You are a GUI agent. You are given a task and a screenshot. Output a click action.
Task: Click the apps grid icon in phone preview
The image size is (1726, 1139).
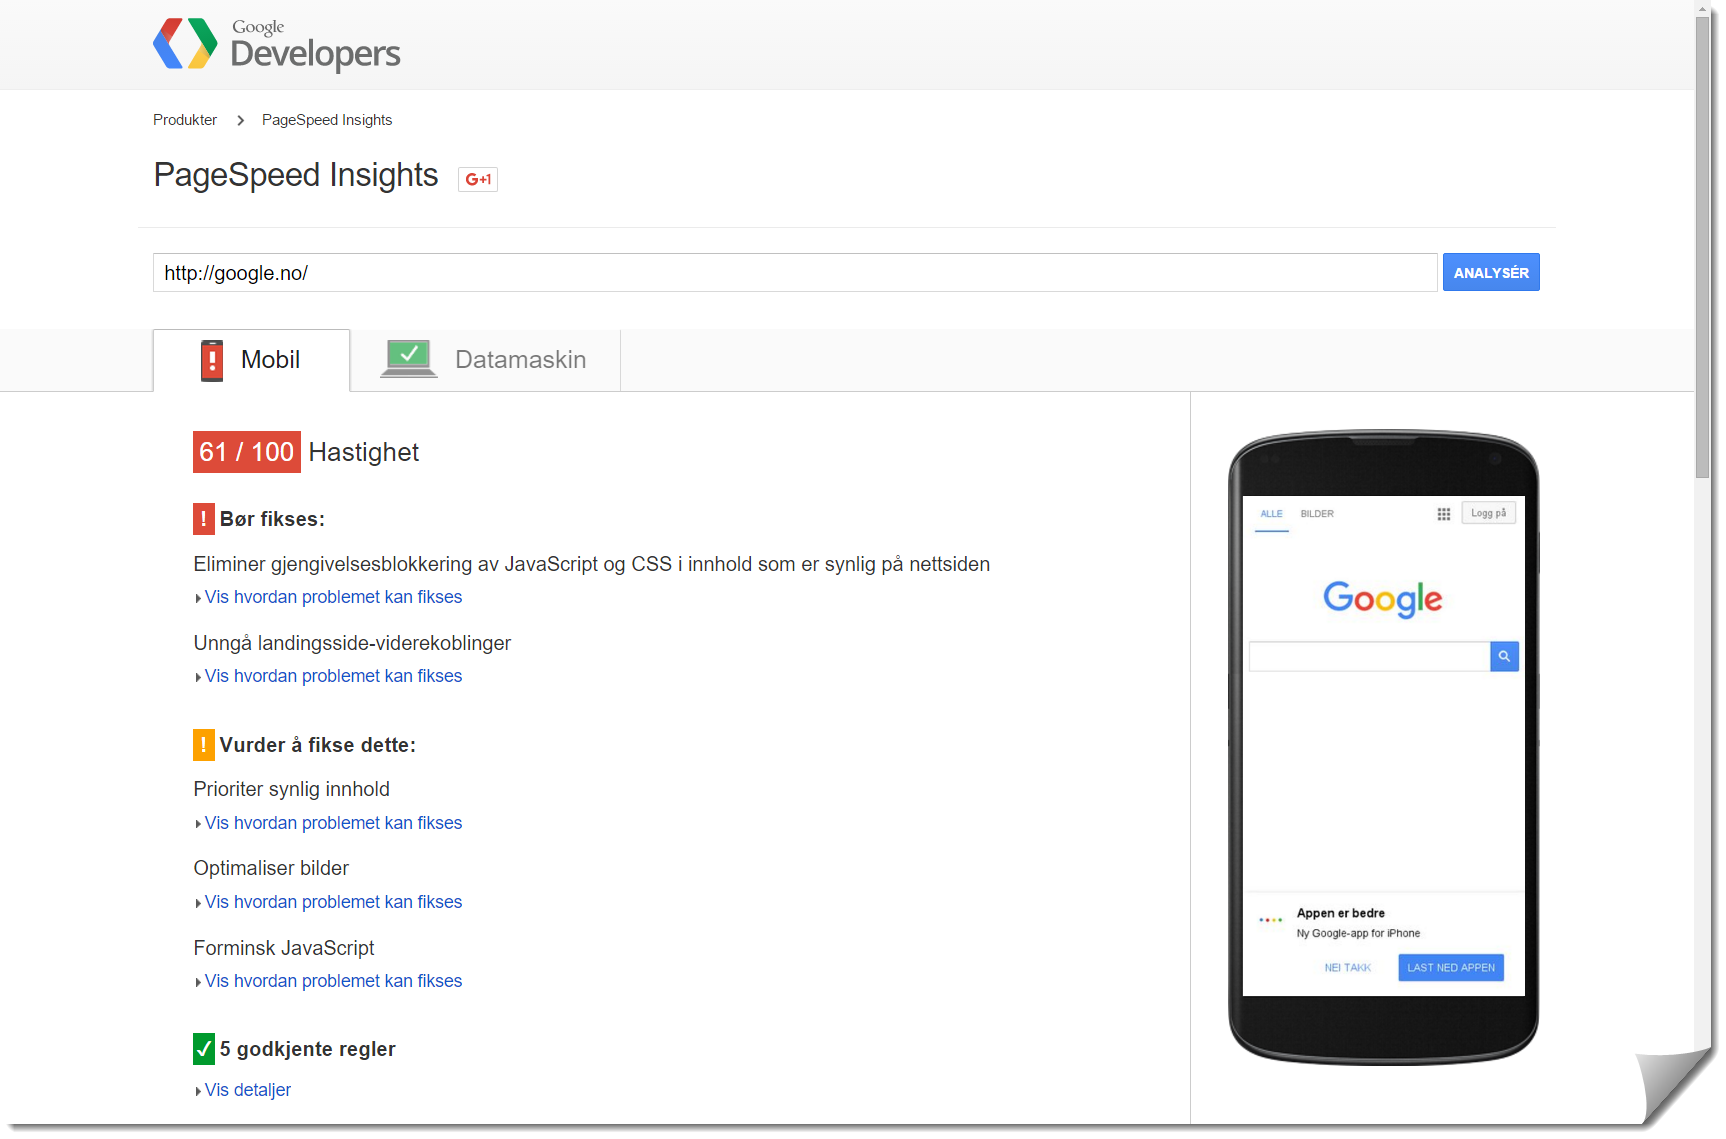tap(1444, 514)
